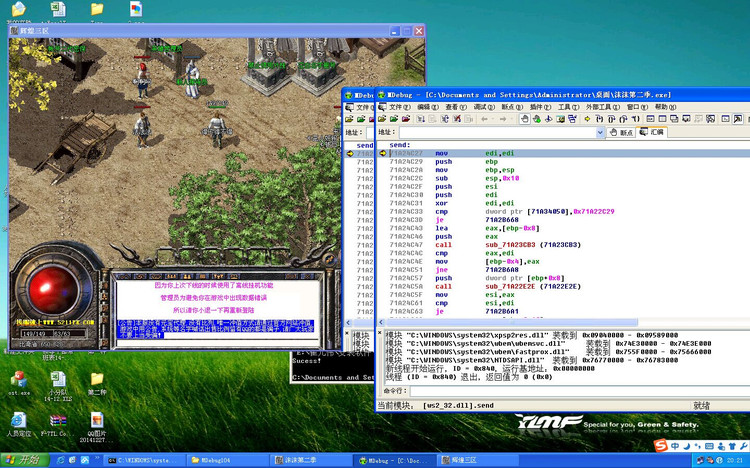Click the first pink notice line in game dialog
The width and height of the screenshot is (750, 468).
(x=214, y=285)
